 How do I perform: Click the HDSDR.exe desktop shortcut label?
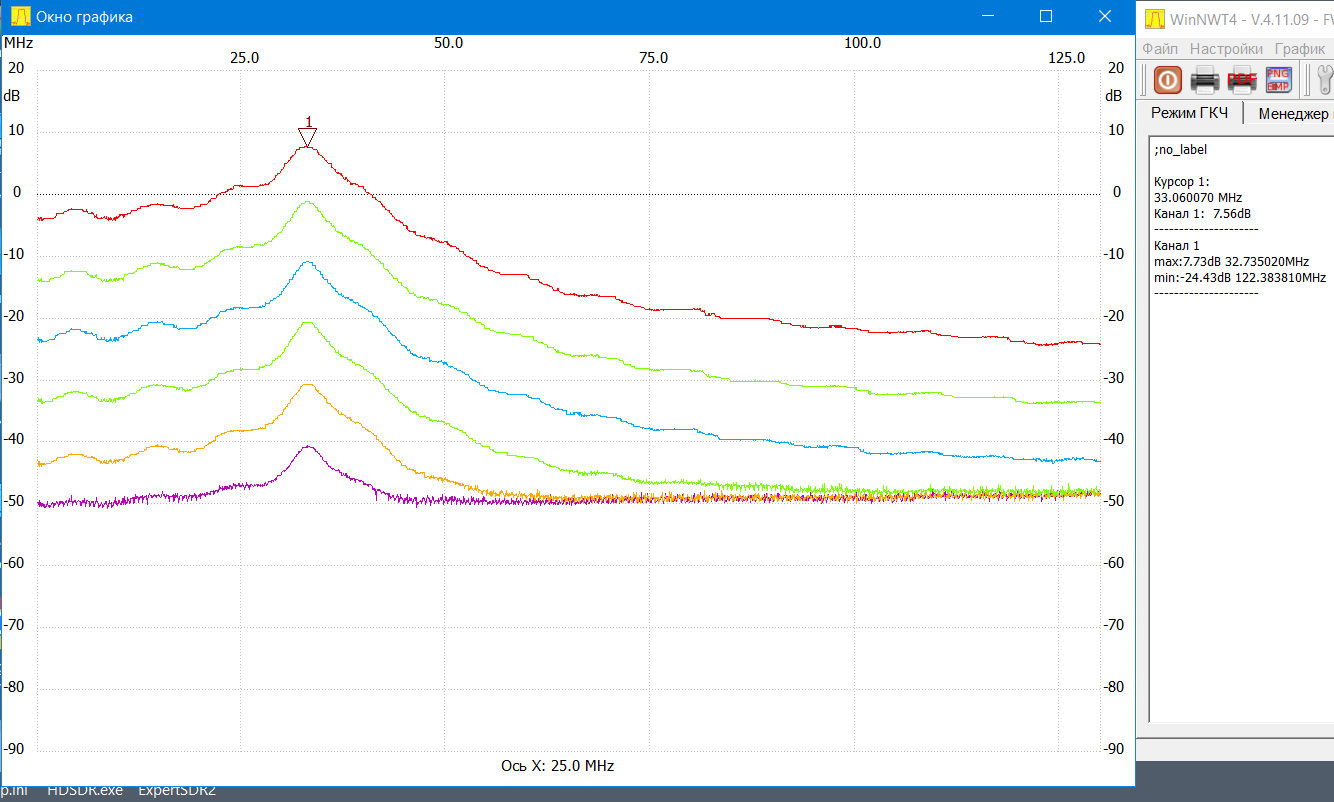click(x=85, y=791)
